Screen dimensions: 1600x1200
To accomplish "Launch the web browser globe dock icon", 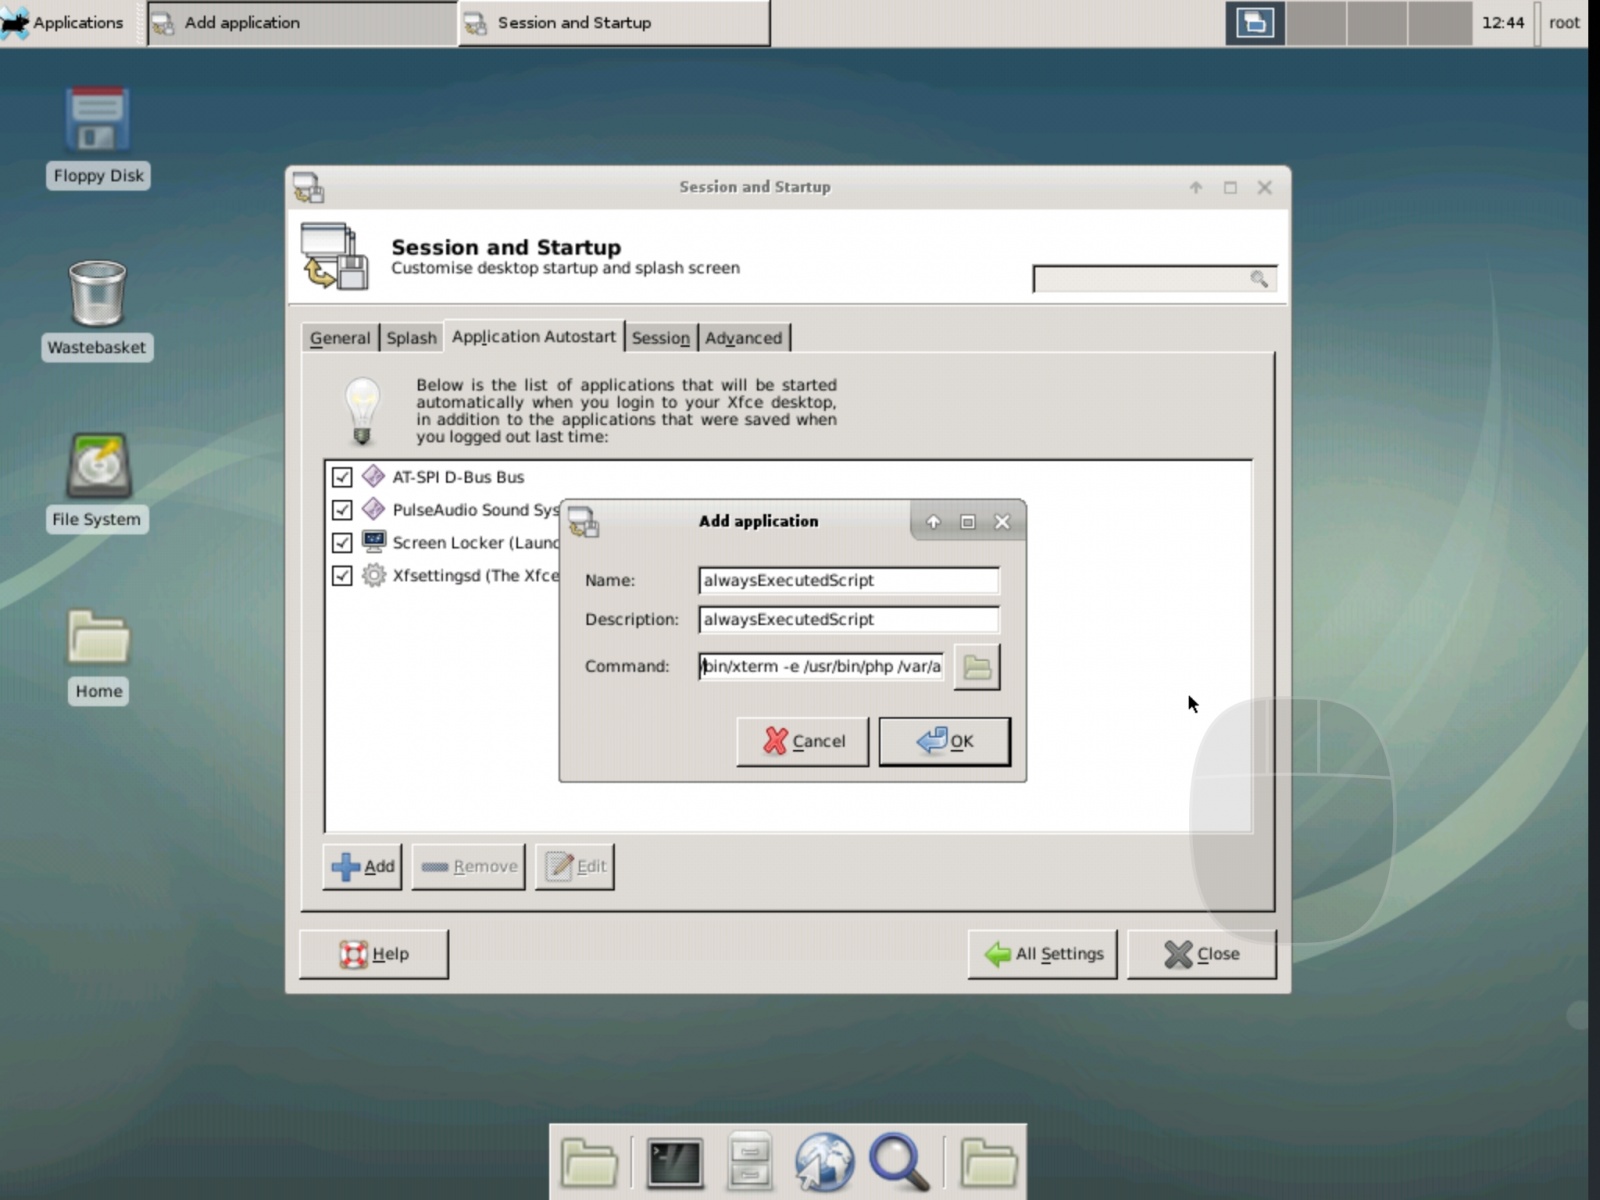I will 823,1163.
